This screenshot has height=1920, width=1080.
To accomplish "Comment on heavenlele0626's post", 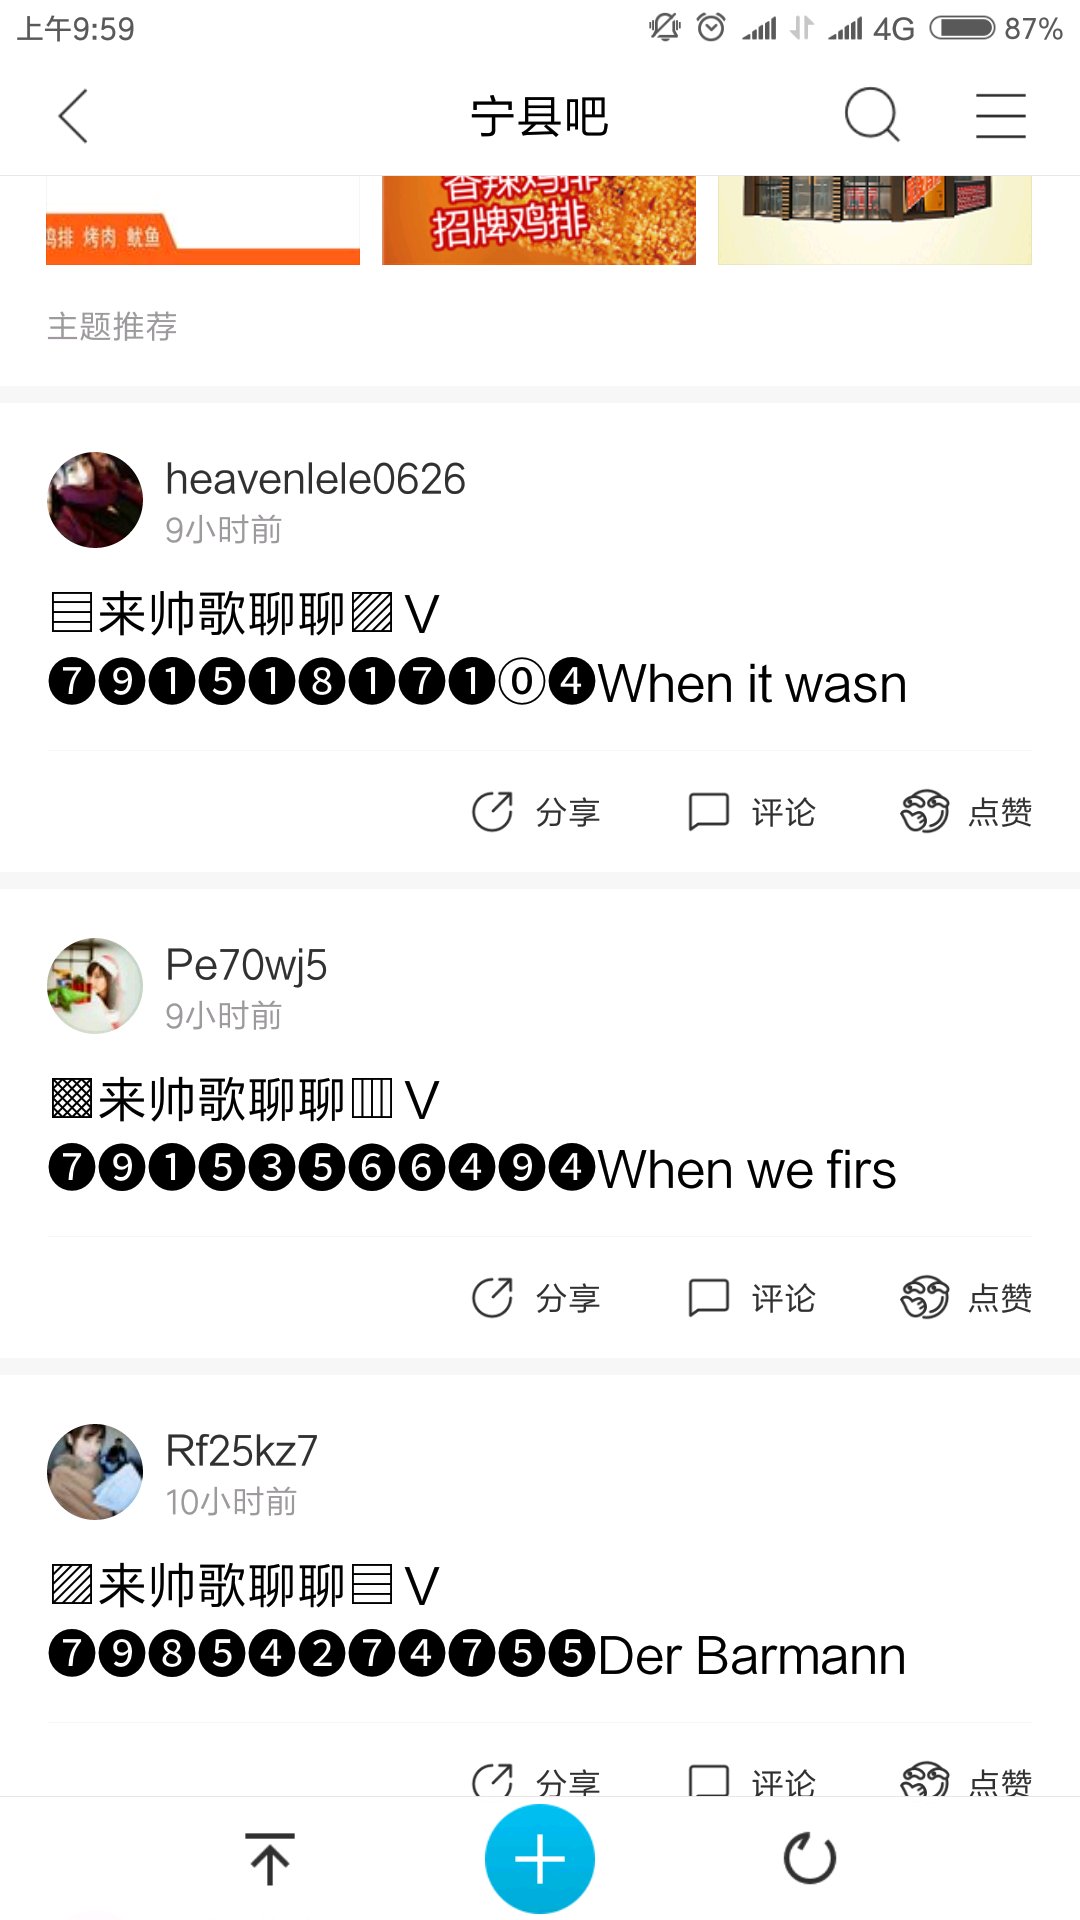I will [x=752, y=812].
